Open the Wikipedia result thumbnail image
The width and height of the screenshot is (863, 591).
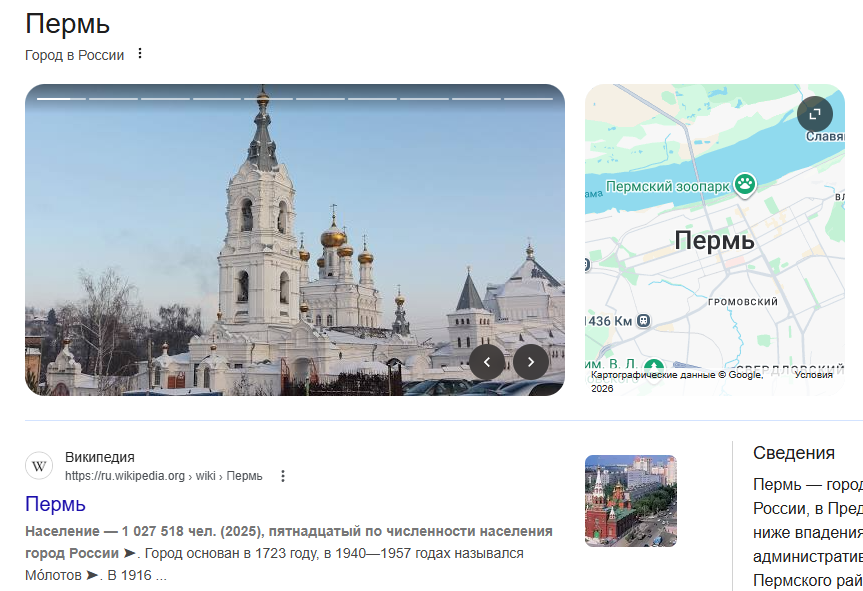tap(630, 501)
